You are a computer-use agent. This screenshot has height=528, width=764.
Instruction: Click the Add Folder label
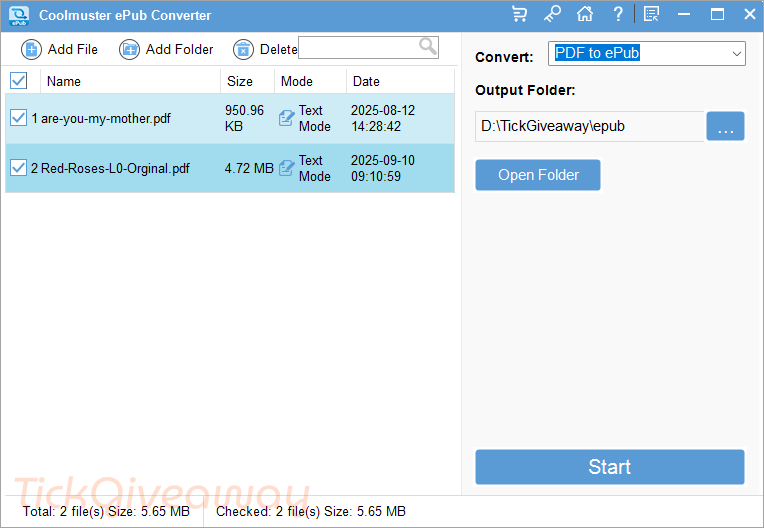pos(179,50)
